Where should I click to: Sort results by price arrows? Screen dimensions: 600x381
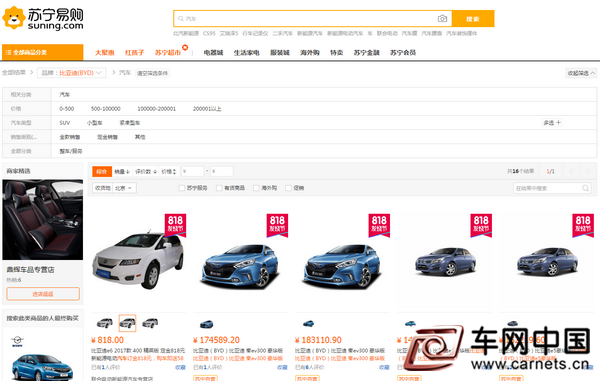(169, 171)
